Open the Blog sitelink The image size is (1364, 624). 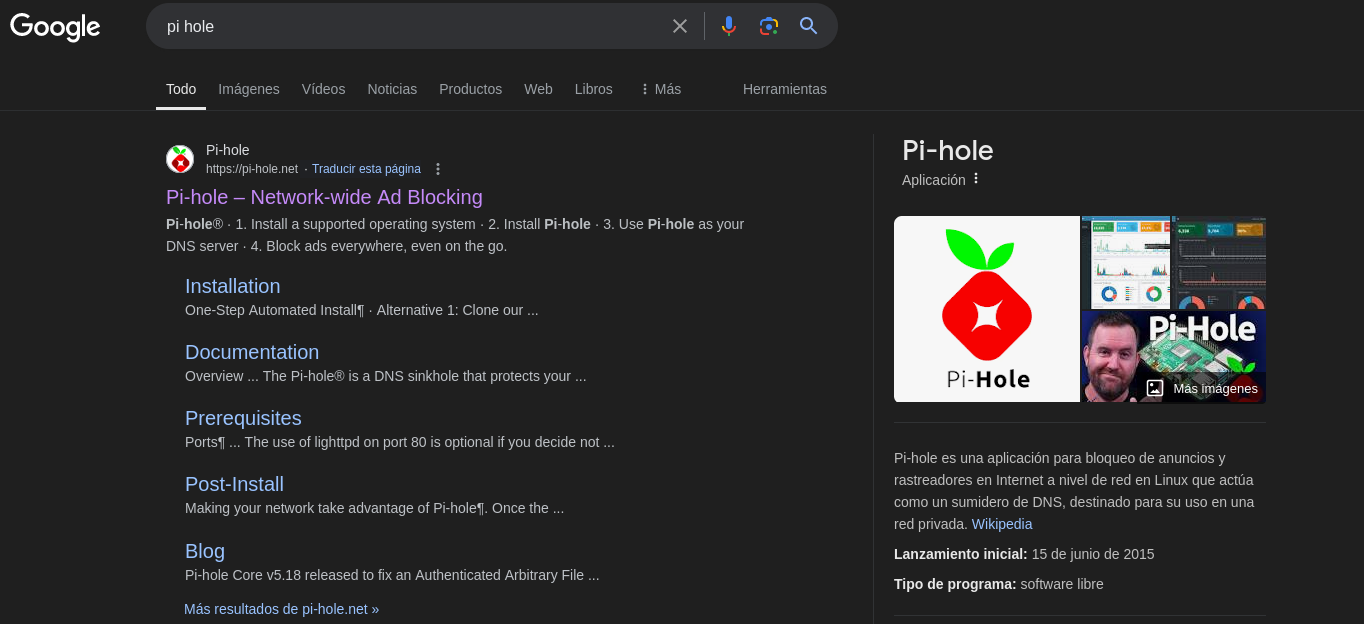point(205,551)
